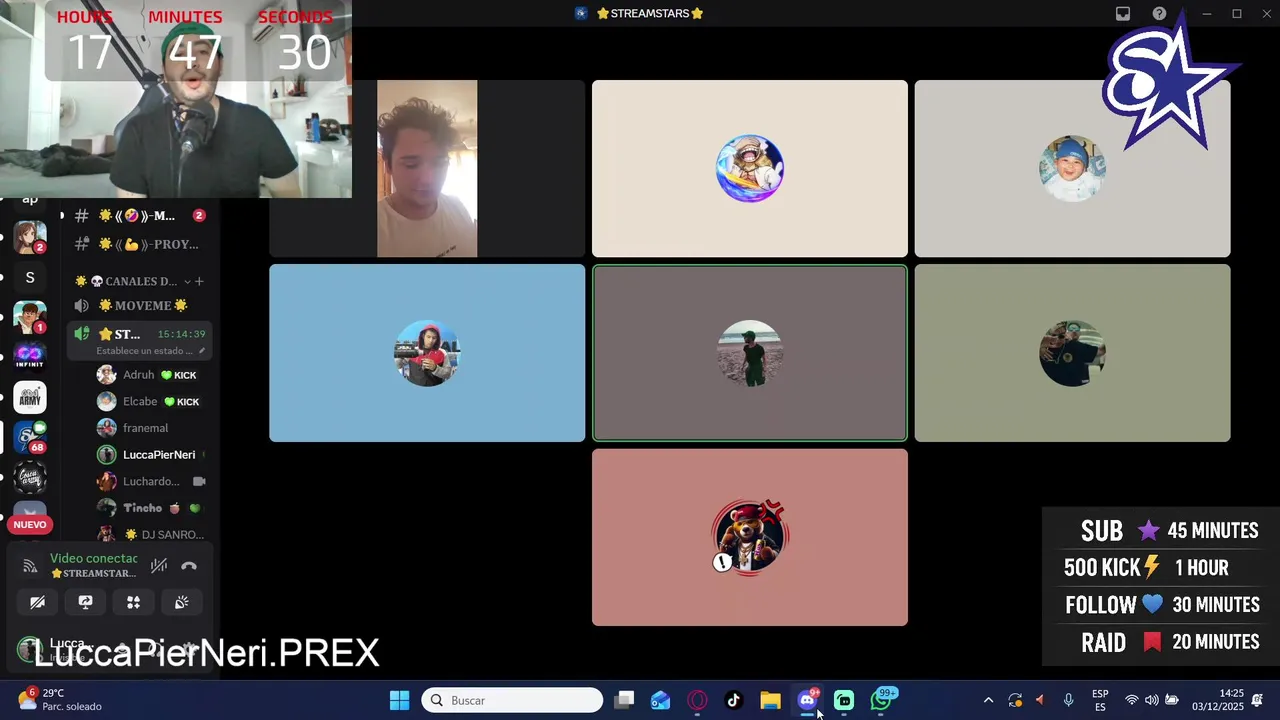Focus blue tile with red hoodie avatar
The image size is (1280, 720).
pos(427,353)
